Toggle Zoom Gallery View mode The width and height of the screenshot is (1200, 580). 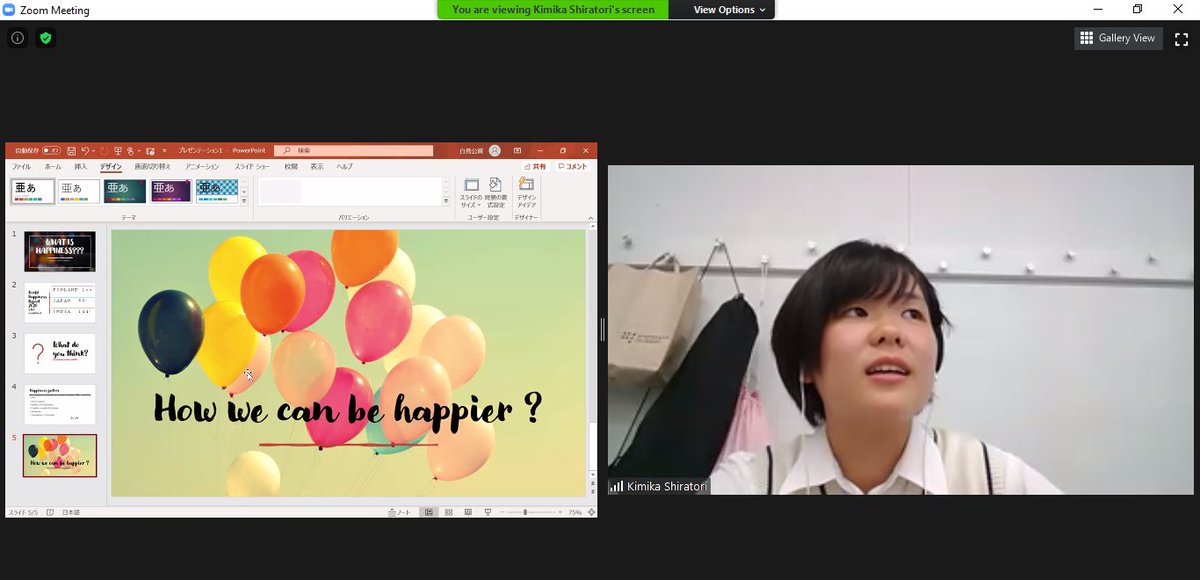coord(1118,37)
